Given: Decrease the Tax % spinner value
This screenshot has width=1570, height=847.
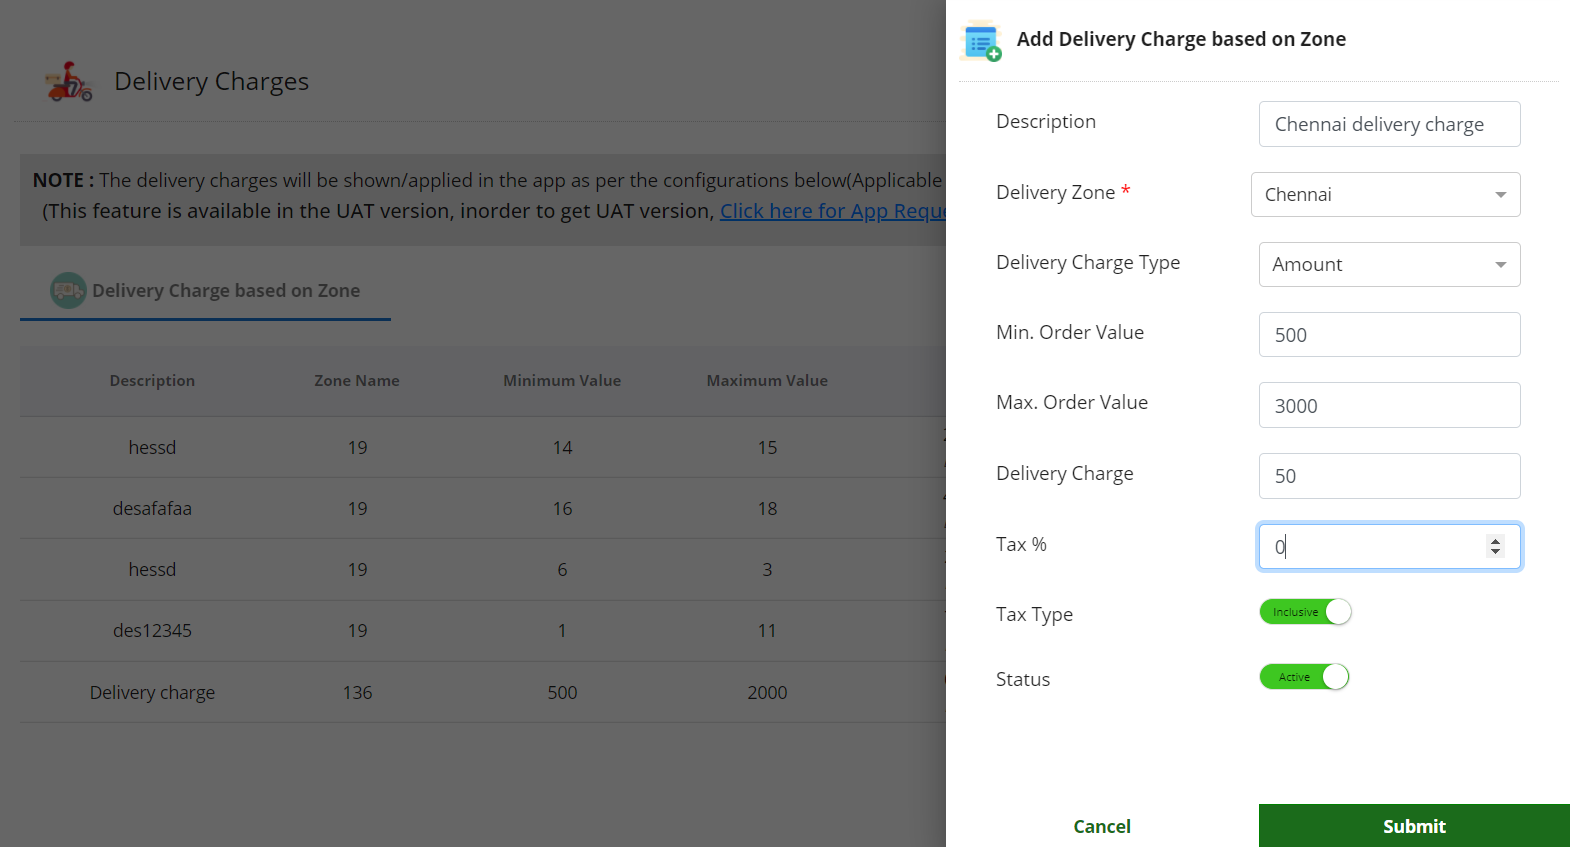Looking at the screenshot, I should 1495,552.
